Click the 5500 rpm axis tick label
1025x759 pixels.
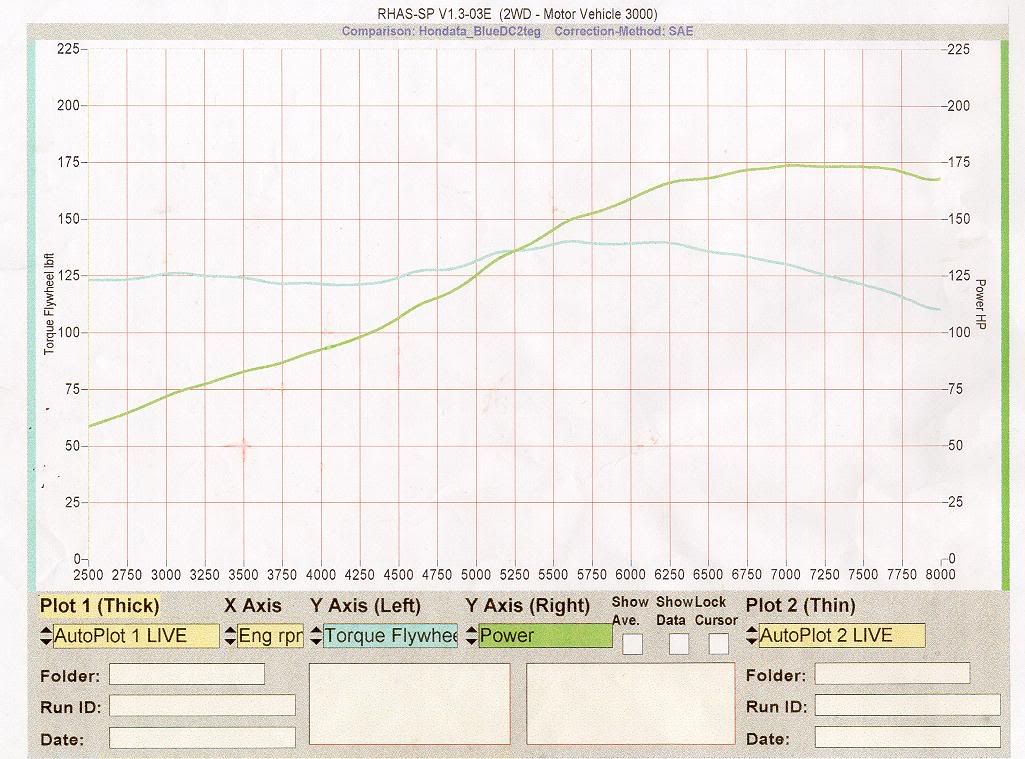click(553, 575)
